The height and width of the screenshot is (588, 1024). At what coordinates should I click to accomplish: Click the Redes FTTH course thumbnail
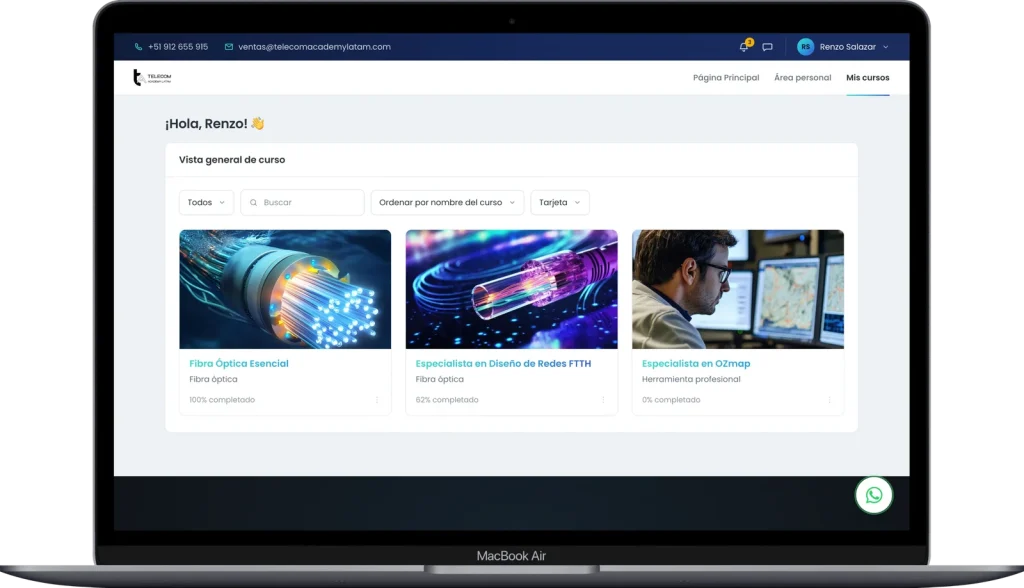tap(511, 289)
